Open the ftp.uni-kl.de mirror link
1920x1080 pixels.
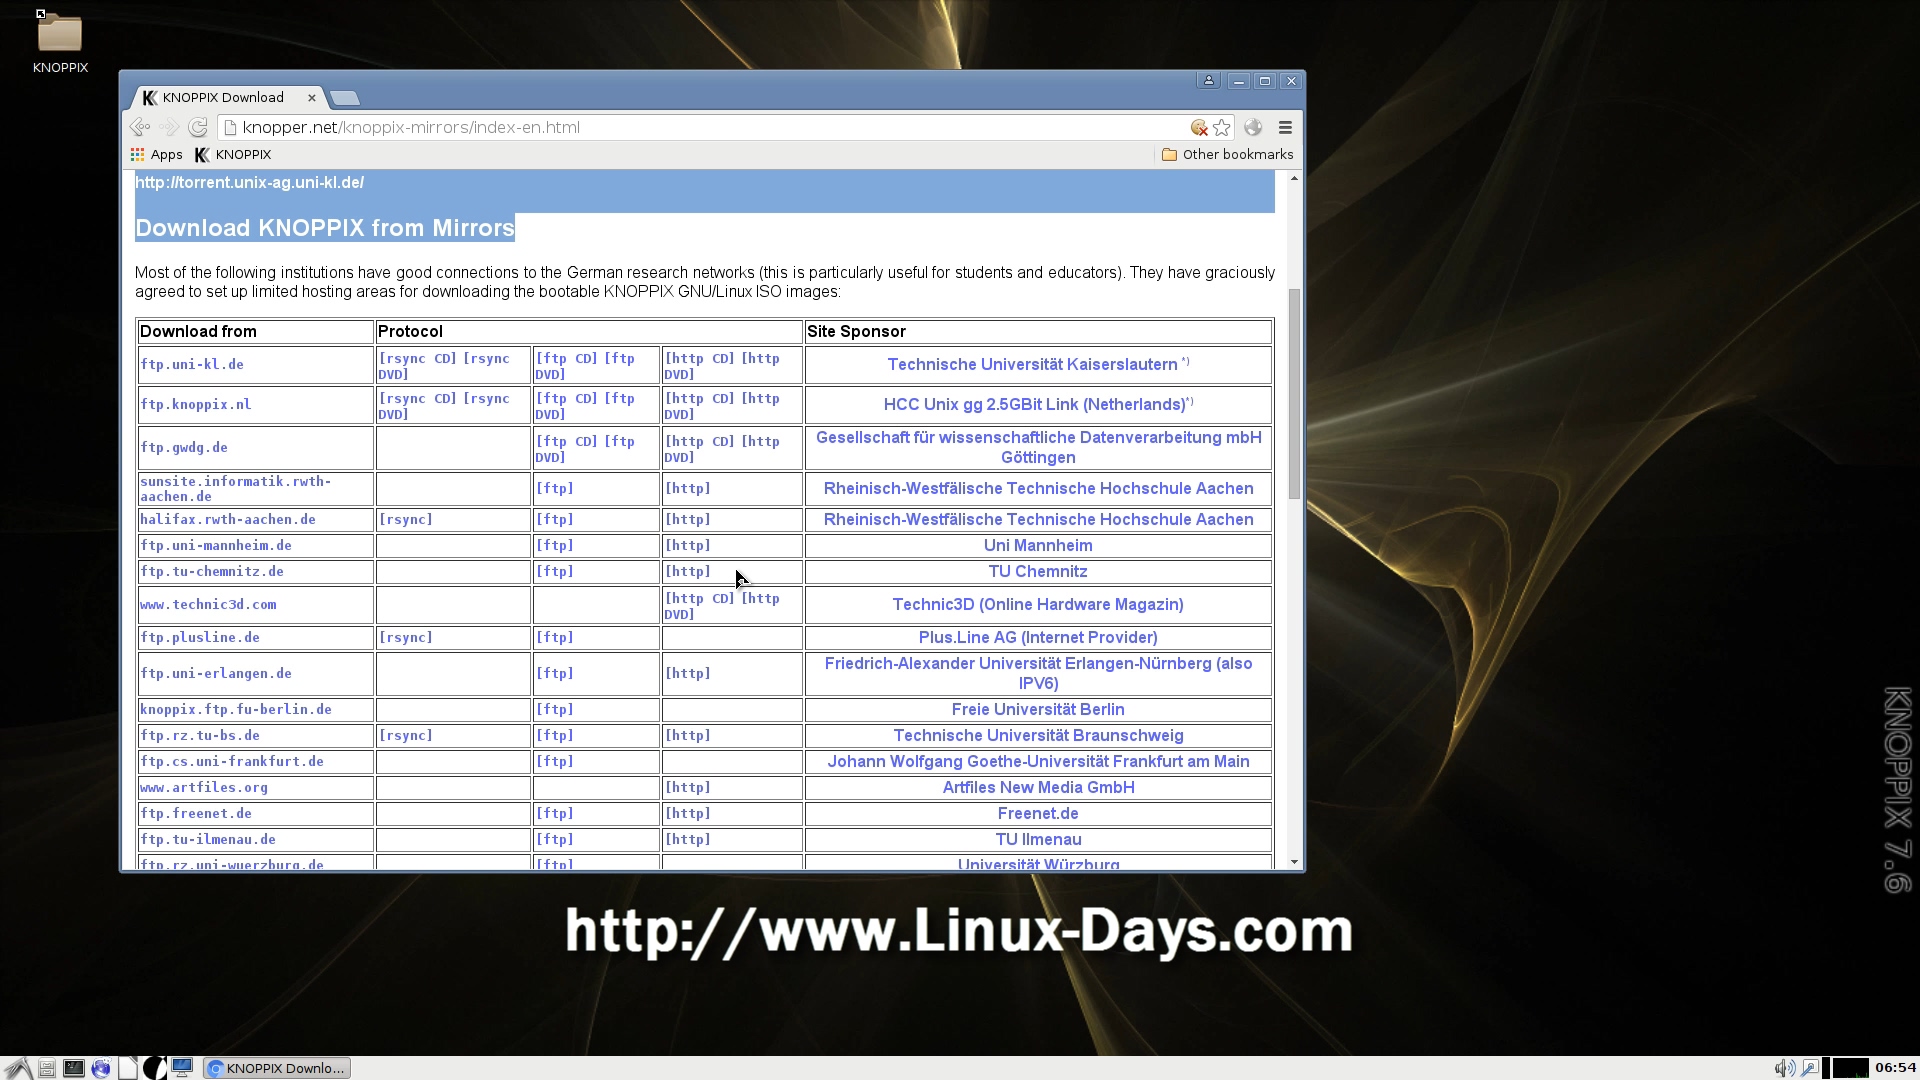point(192,364)
